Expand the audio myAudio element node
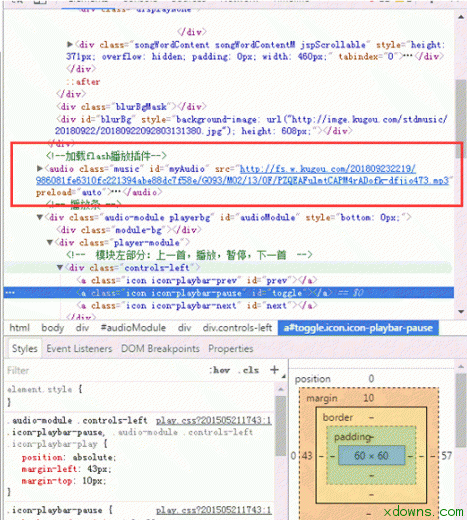This screenshot has height=520, width=467. click(40, 168)
